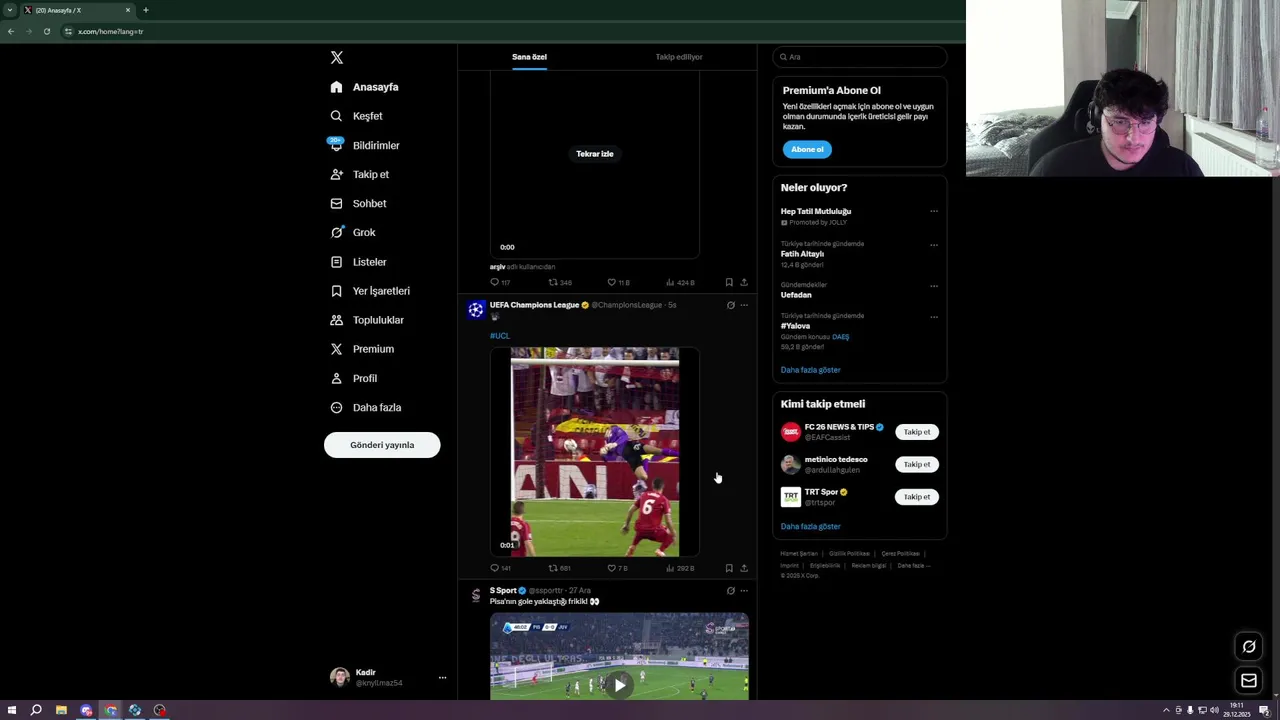Open Takip et in the sidebar
1280x720 pixels.
point(360,174)
